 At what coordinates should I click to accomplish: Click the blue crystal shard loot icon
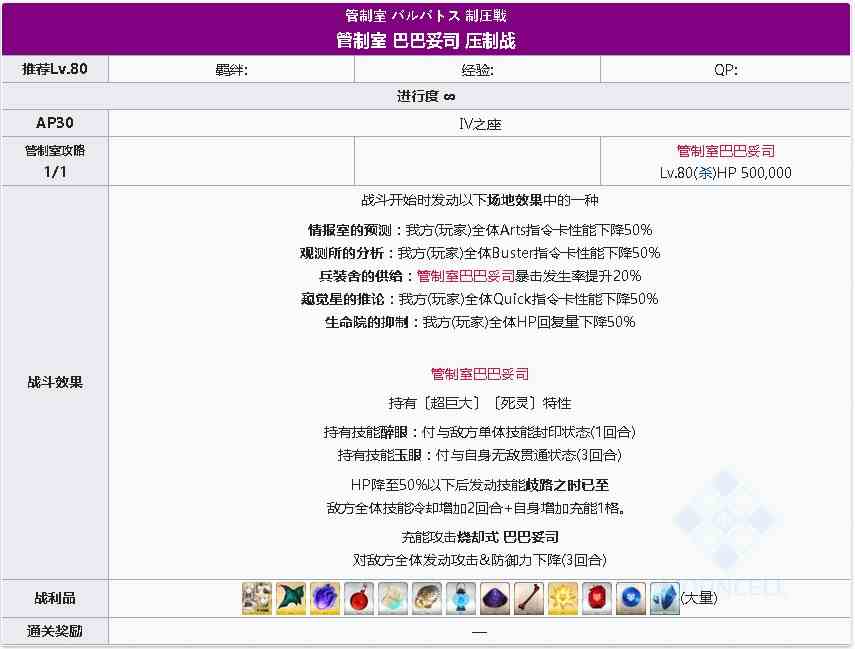(x=665, y=598)
